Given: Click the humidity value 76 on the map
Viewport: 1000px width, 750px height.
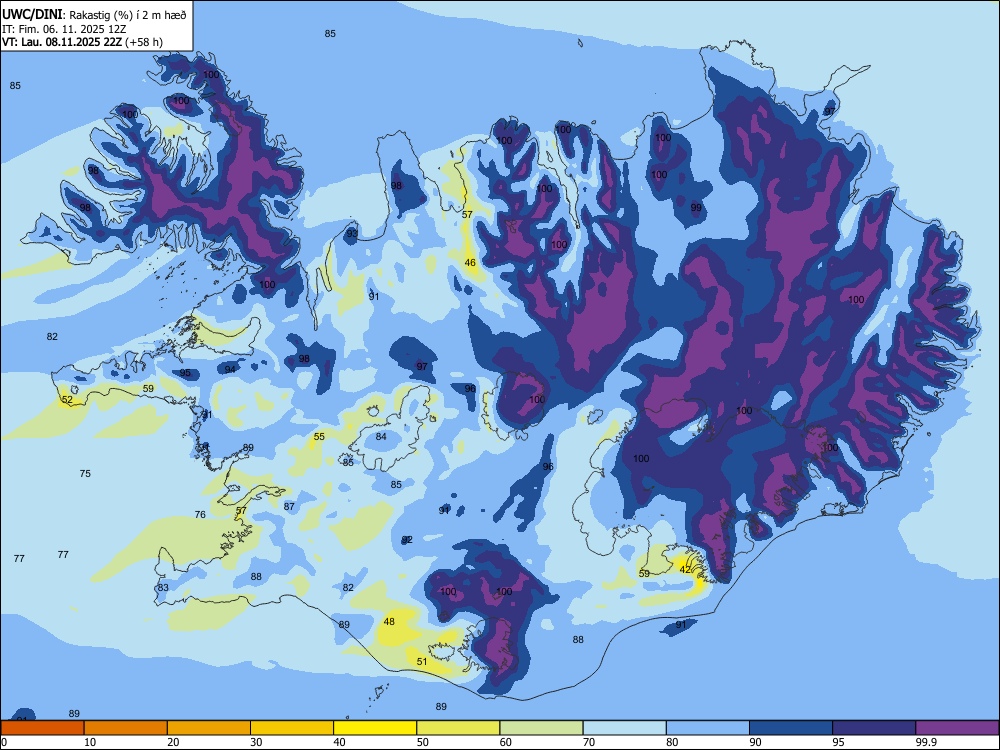Looking at the screenshot, I should [x=200, y=515].
